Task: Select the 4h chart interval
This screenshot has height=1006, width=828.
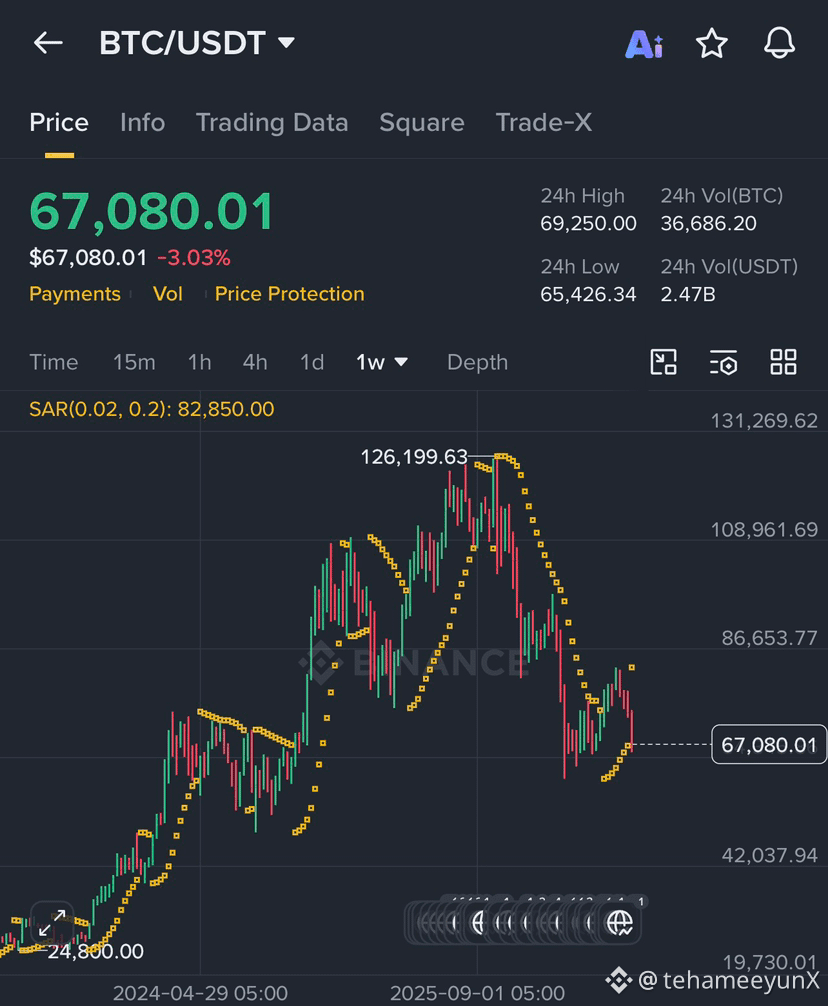Action: pyautogui.click(x=255, y=362)
